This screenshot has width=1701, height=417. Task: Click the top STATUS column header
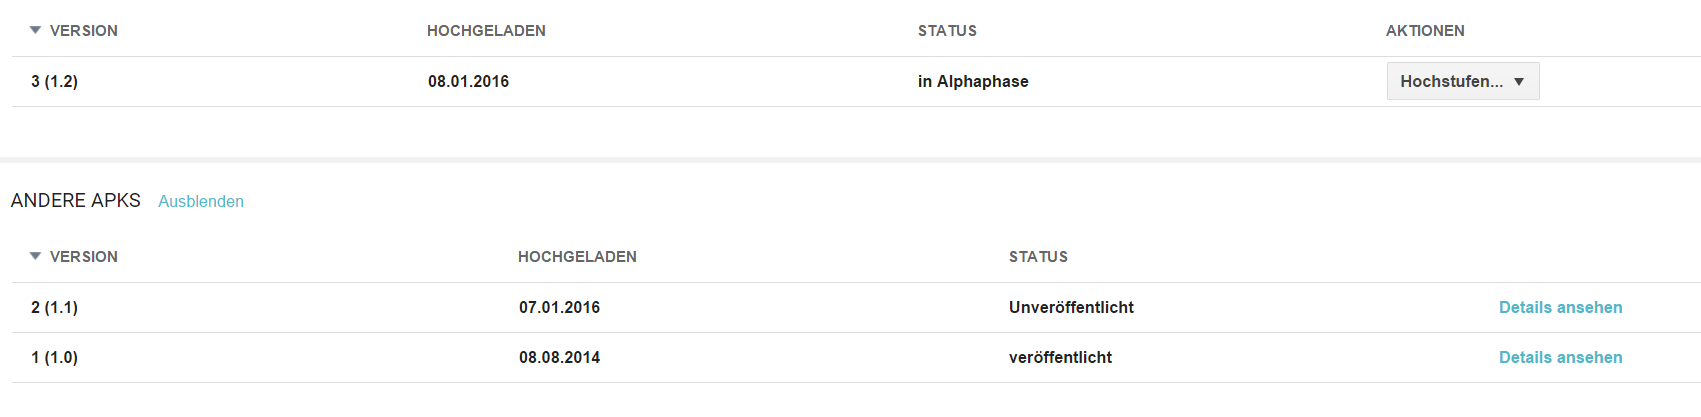click(x=947, y=31)
